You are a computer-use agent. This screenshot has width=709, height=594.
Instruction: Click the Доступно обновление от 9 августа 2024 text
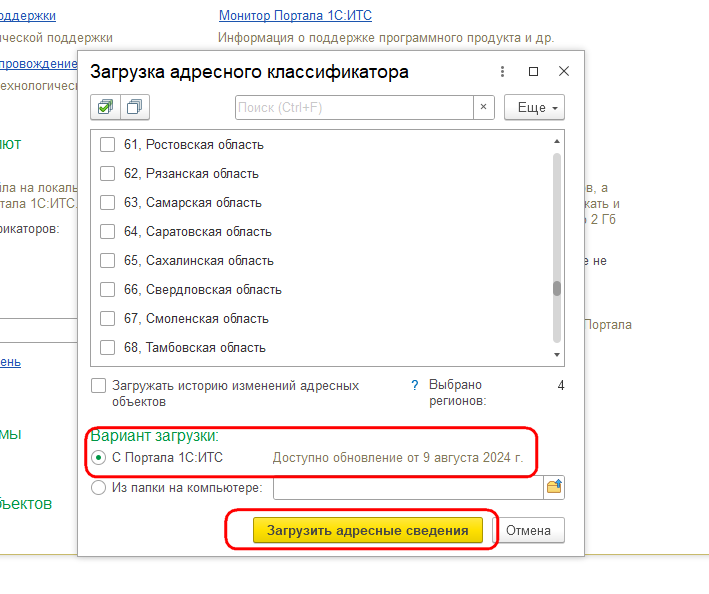tap(398, 457)
